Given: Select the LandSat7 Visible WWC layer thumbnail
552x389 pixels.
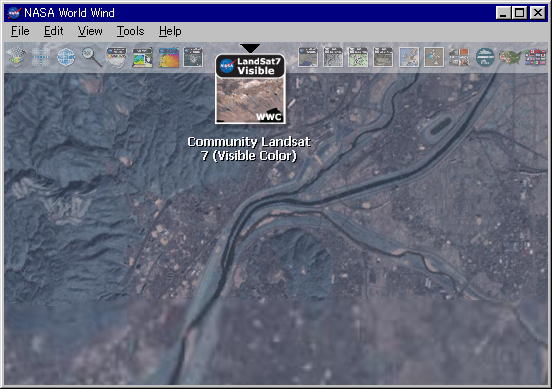Looking at the screenshot, I should click(250, 89).
